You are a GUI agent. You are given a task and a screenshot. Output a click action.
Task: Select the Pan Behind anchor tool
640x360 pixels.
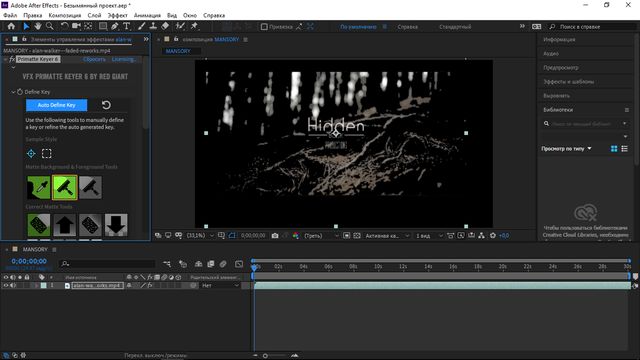(88, 26)
